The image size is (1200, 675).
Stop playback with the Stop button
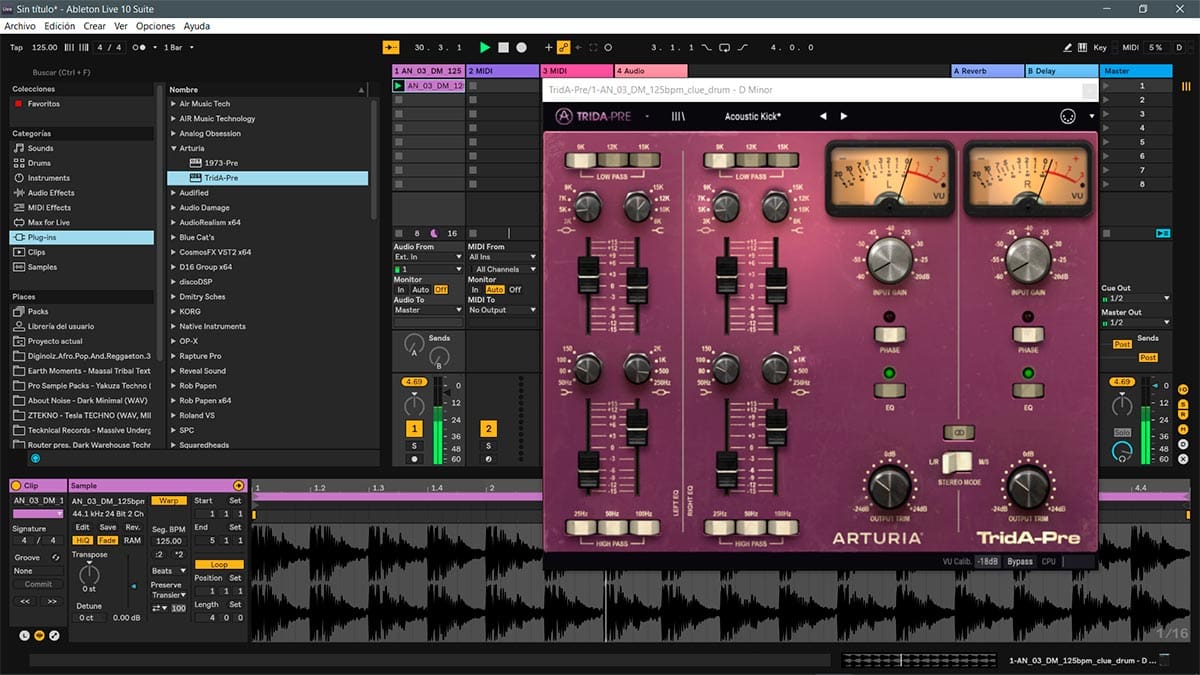[503, 47]
